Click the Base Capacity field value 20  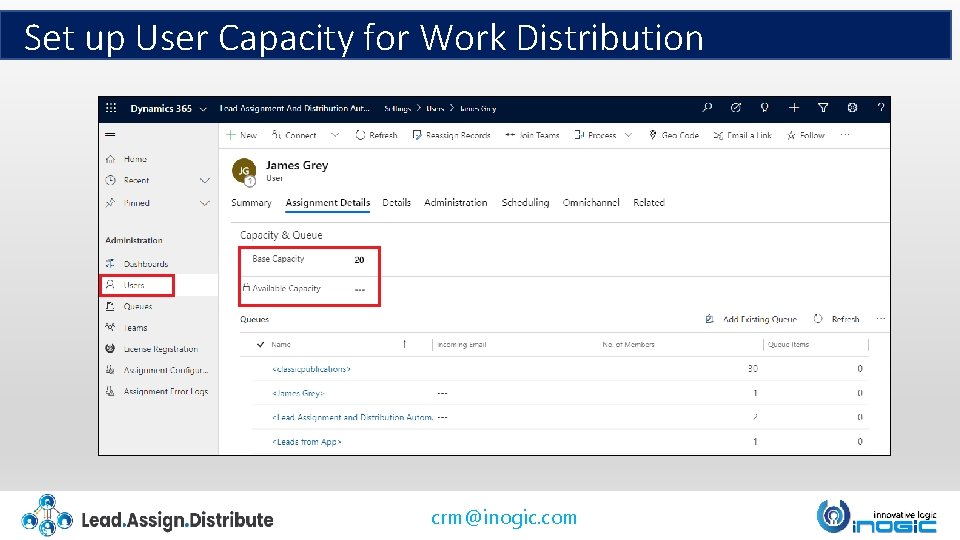pos(359,260)
